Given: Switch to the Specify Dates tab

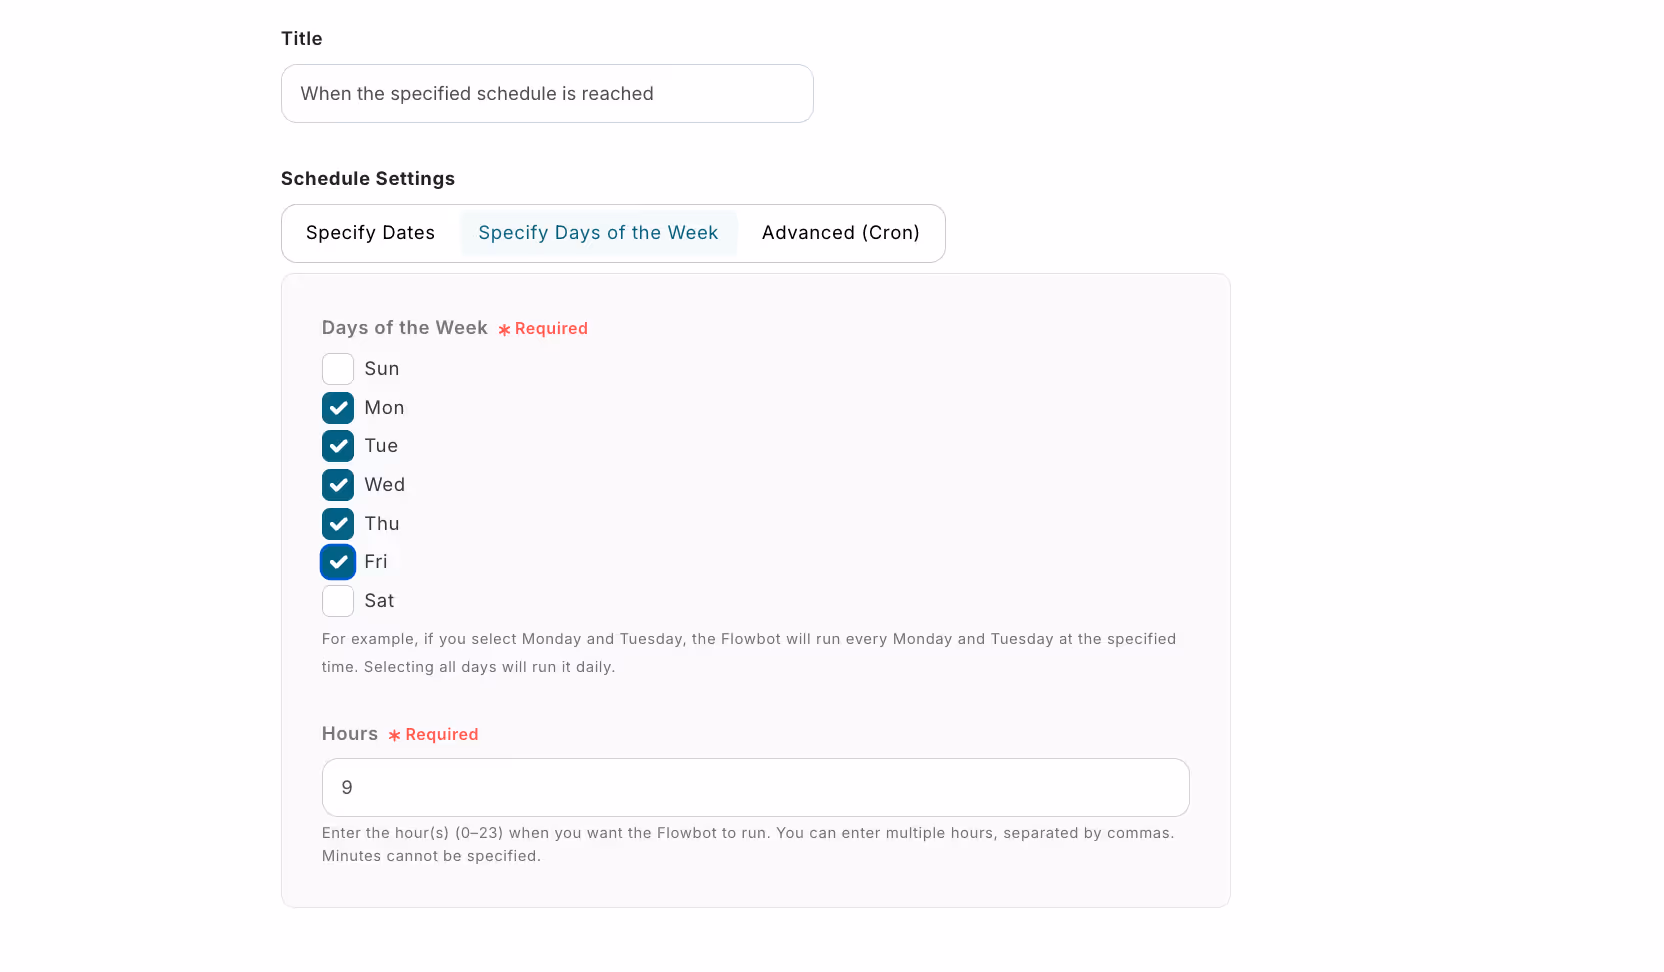Looking at the screenshot, I should coord(370,233).
